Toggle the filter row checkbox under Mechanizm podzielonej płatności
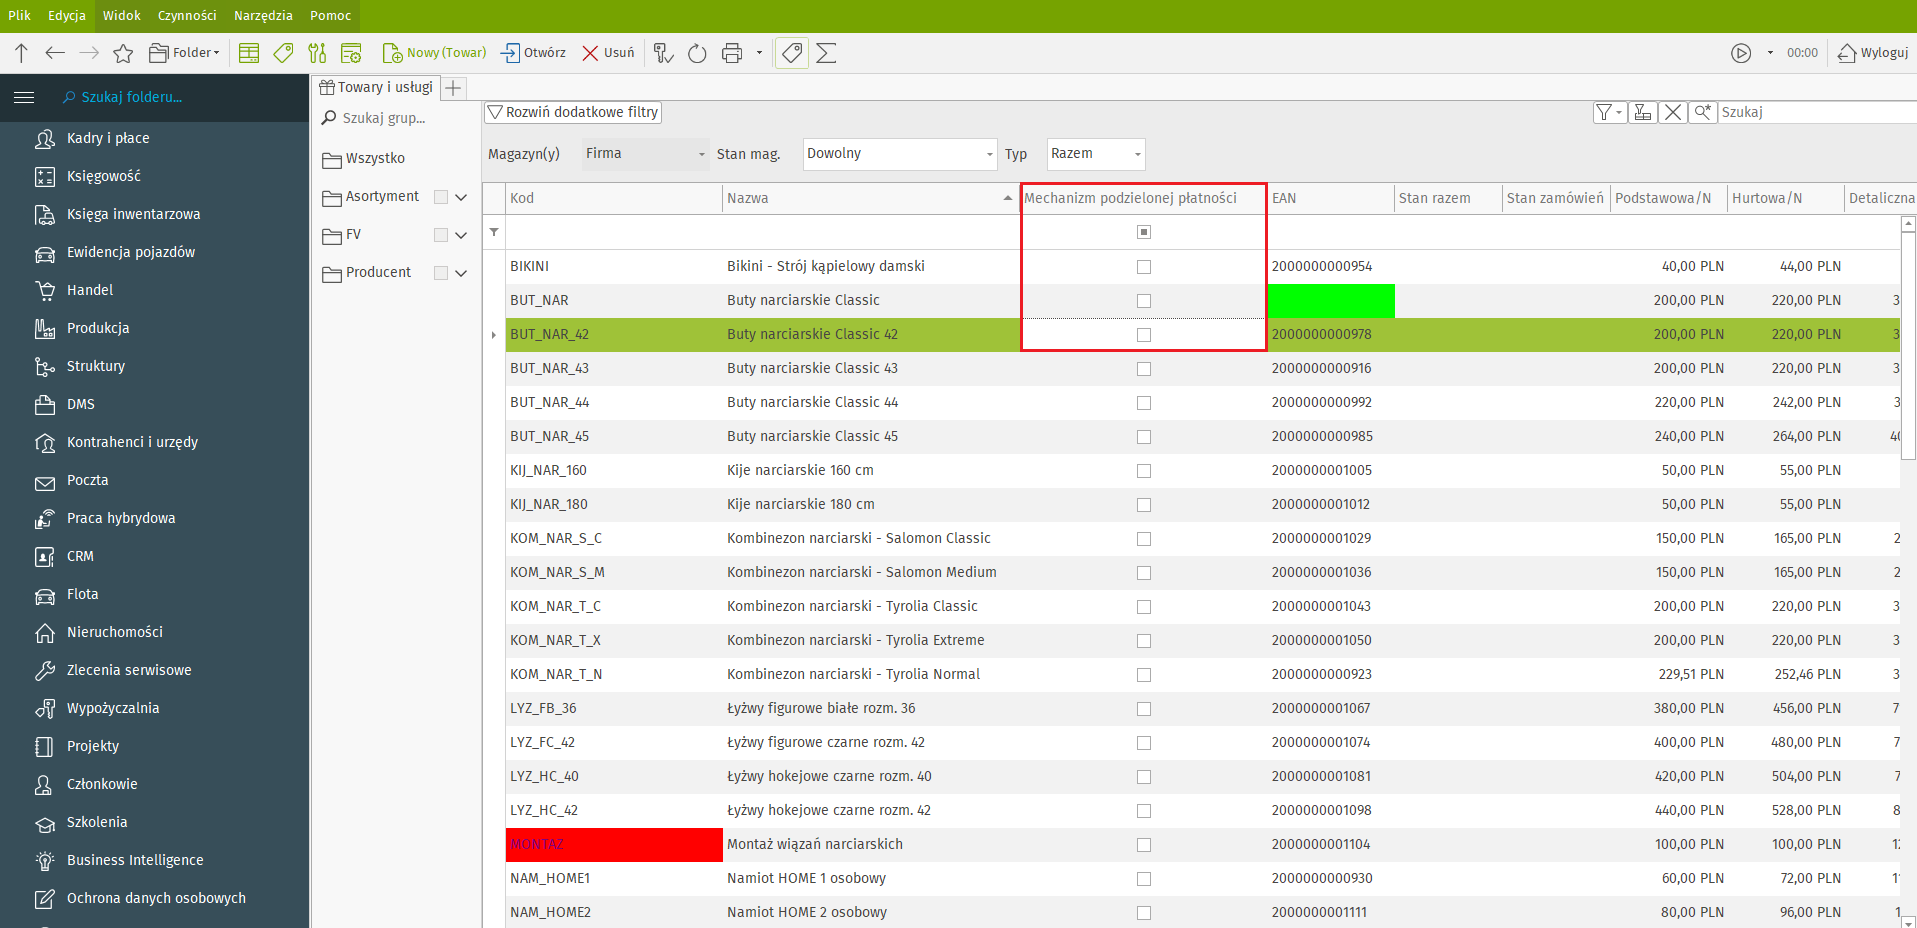This screenshot has width=1917, height=928. (x=1144, y=232)
